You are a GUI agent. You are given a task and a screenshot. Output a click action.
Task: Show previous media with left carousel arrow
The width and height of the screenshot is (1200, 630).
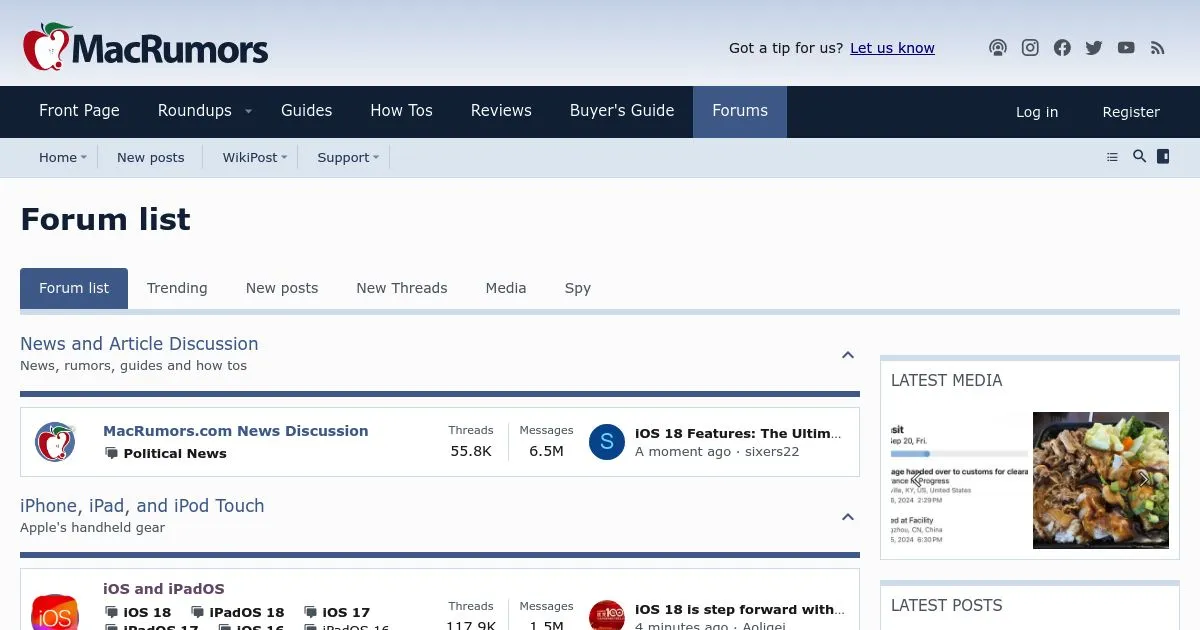[x=917, y=480]
